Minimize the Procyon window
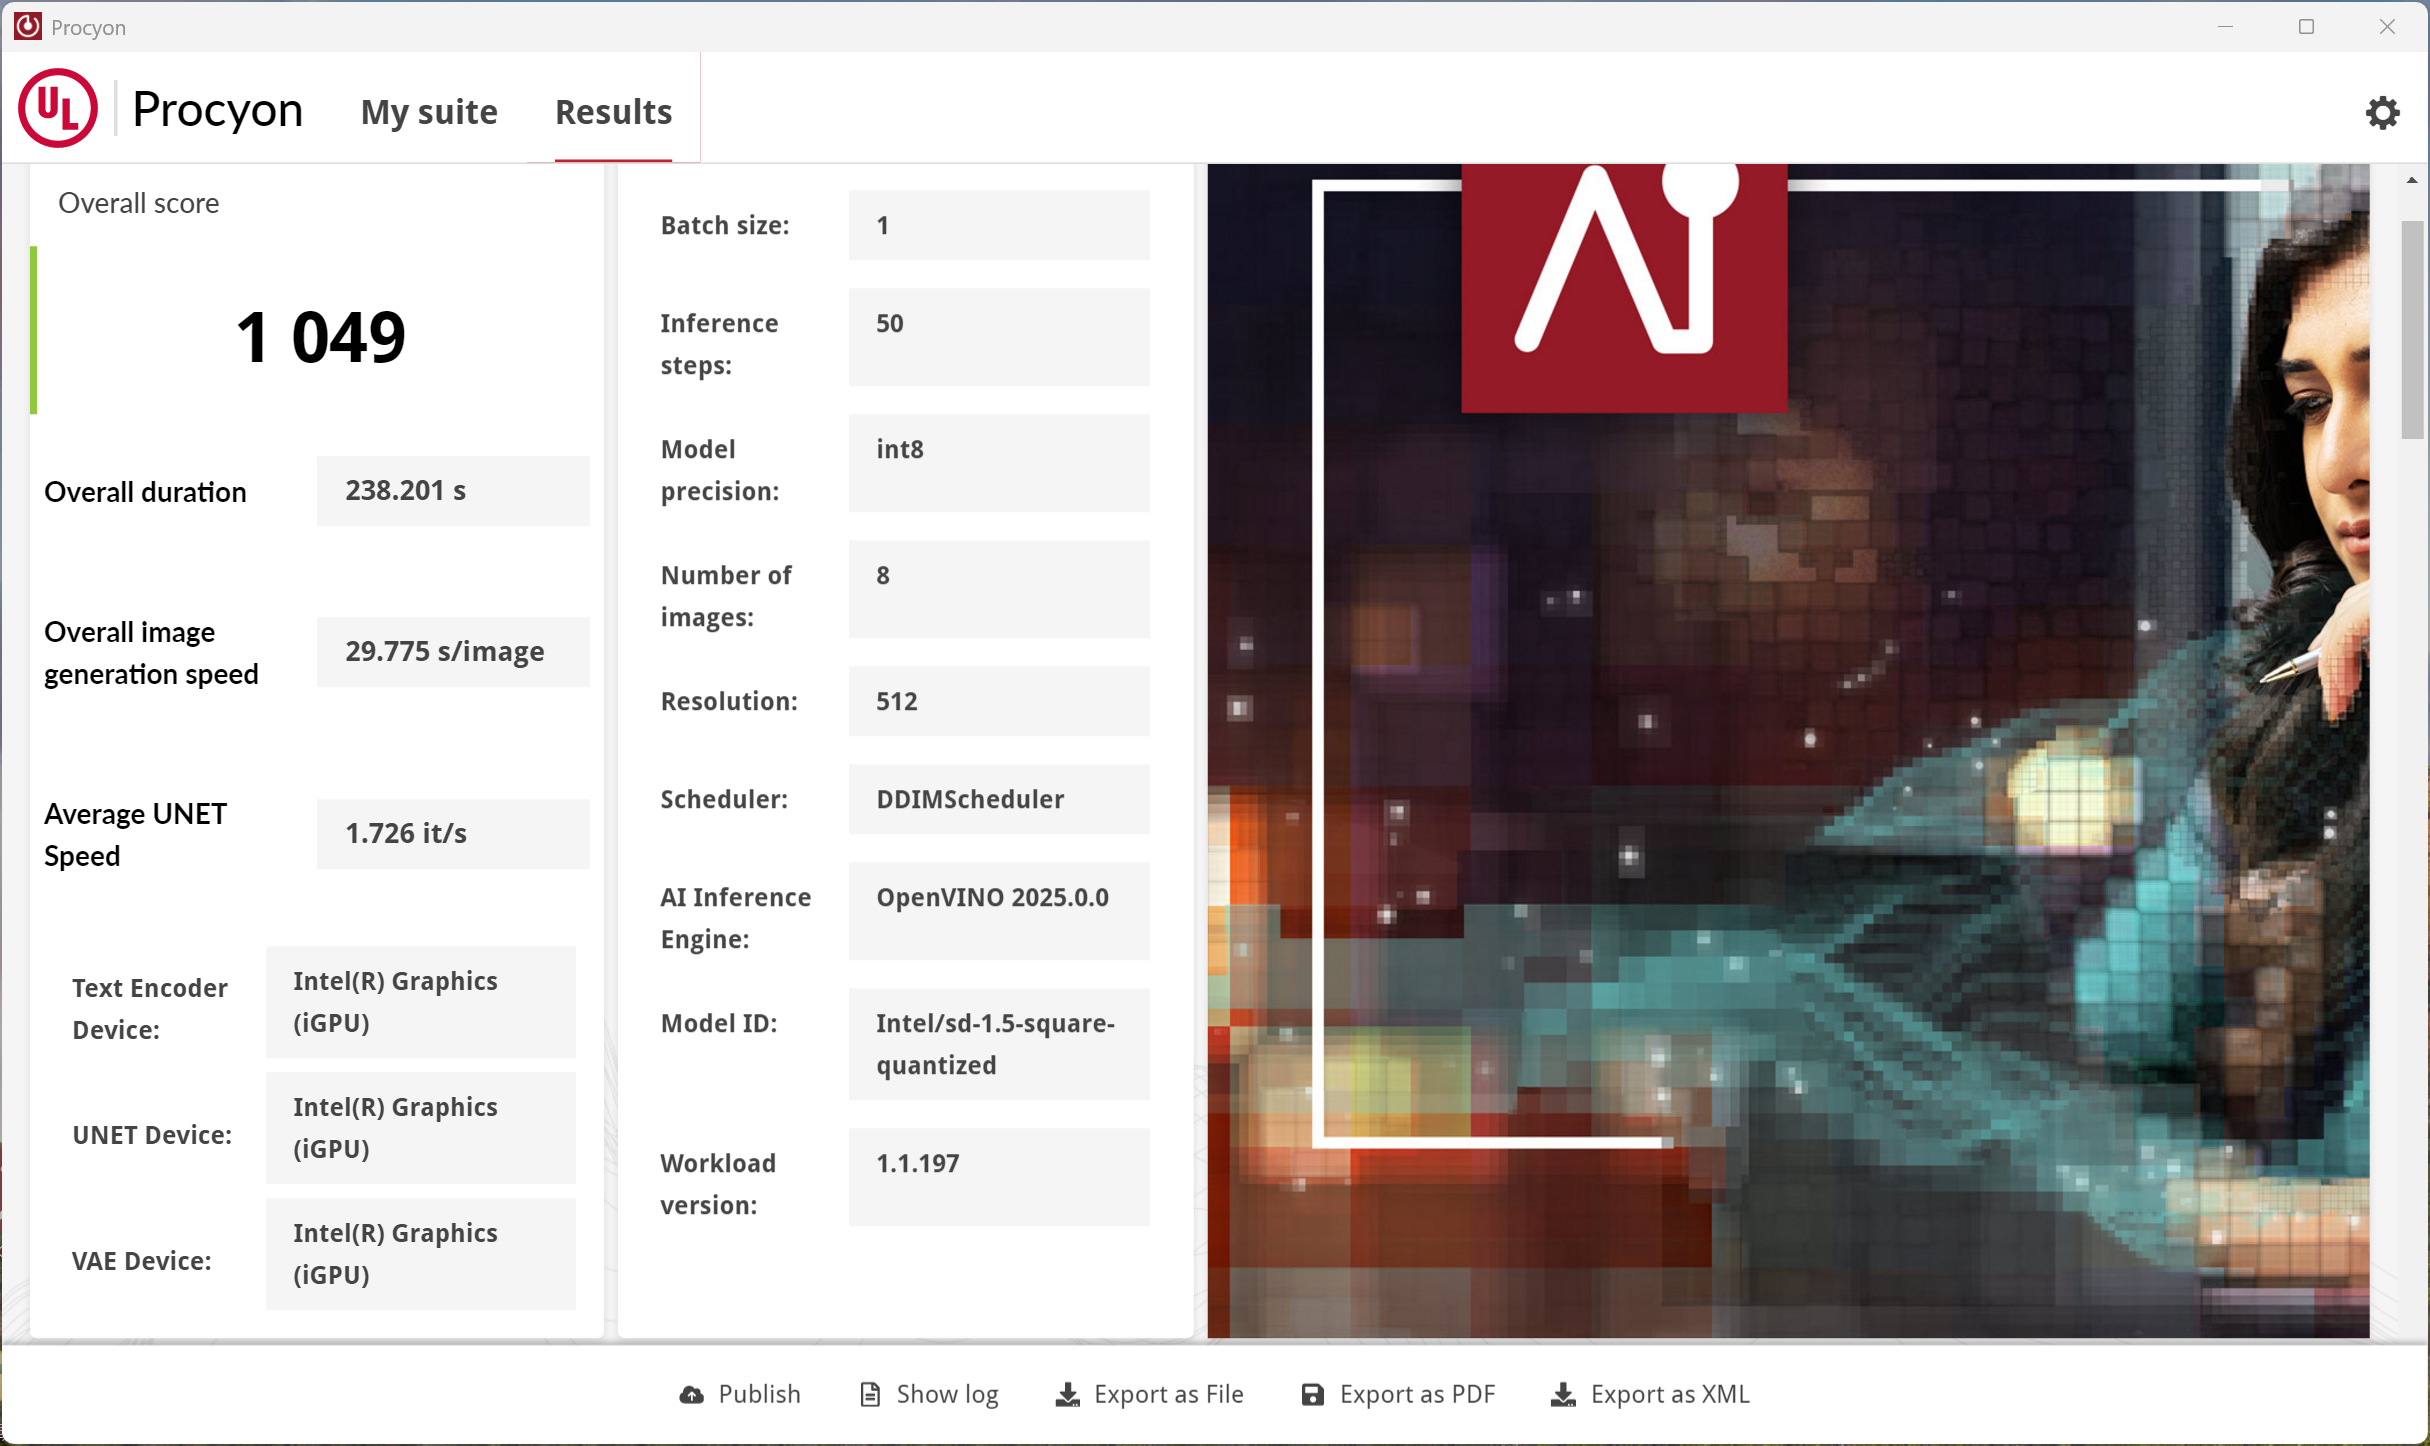This screenshot has width=2430, height=1446. click(x=2225, y=27)
